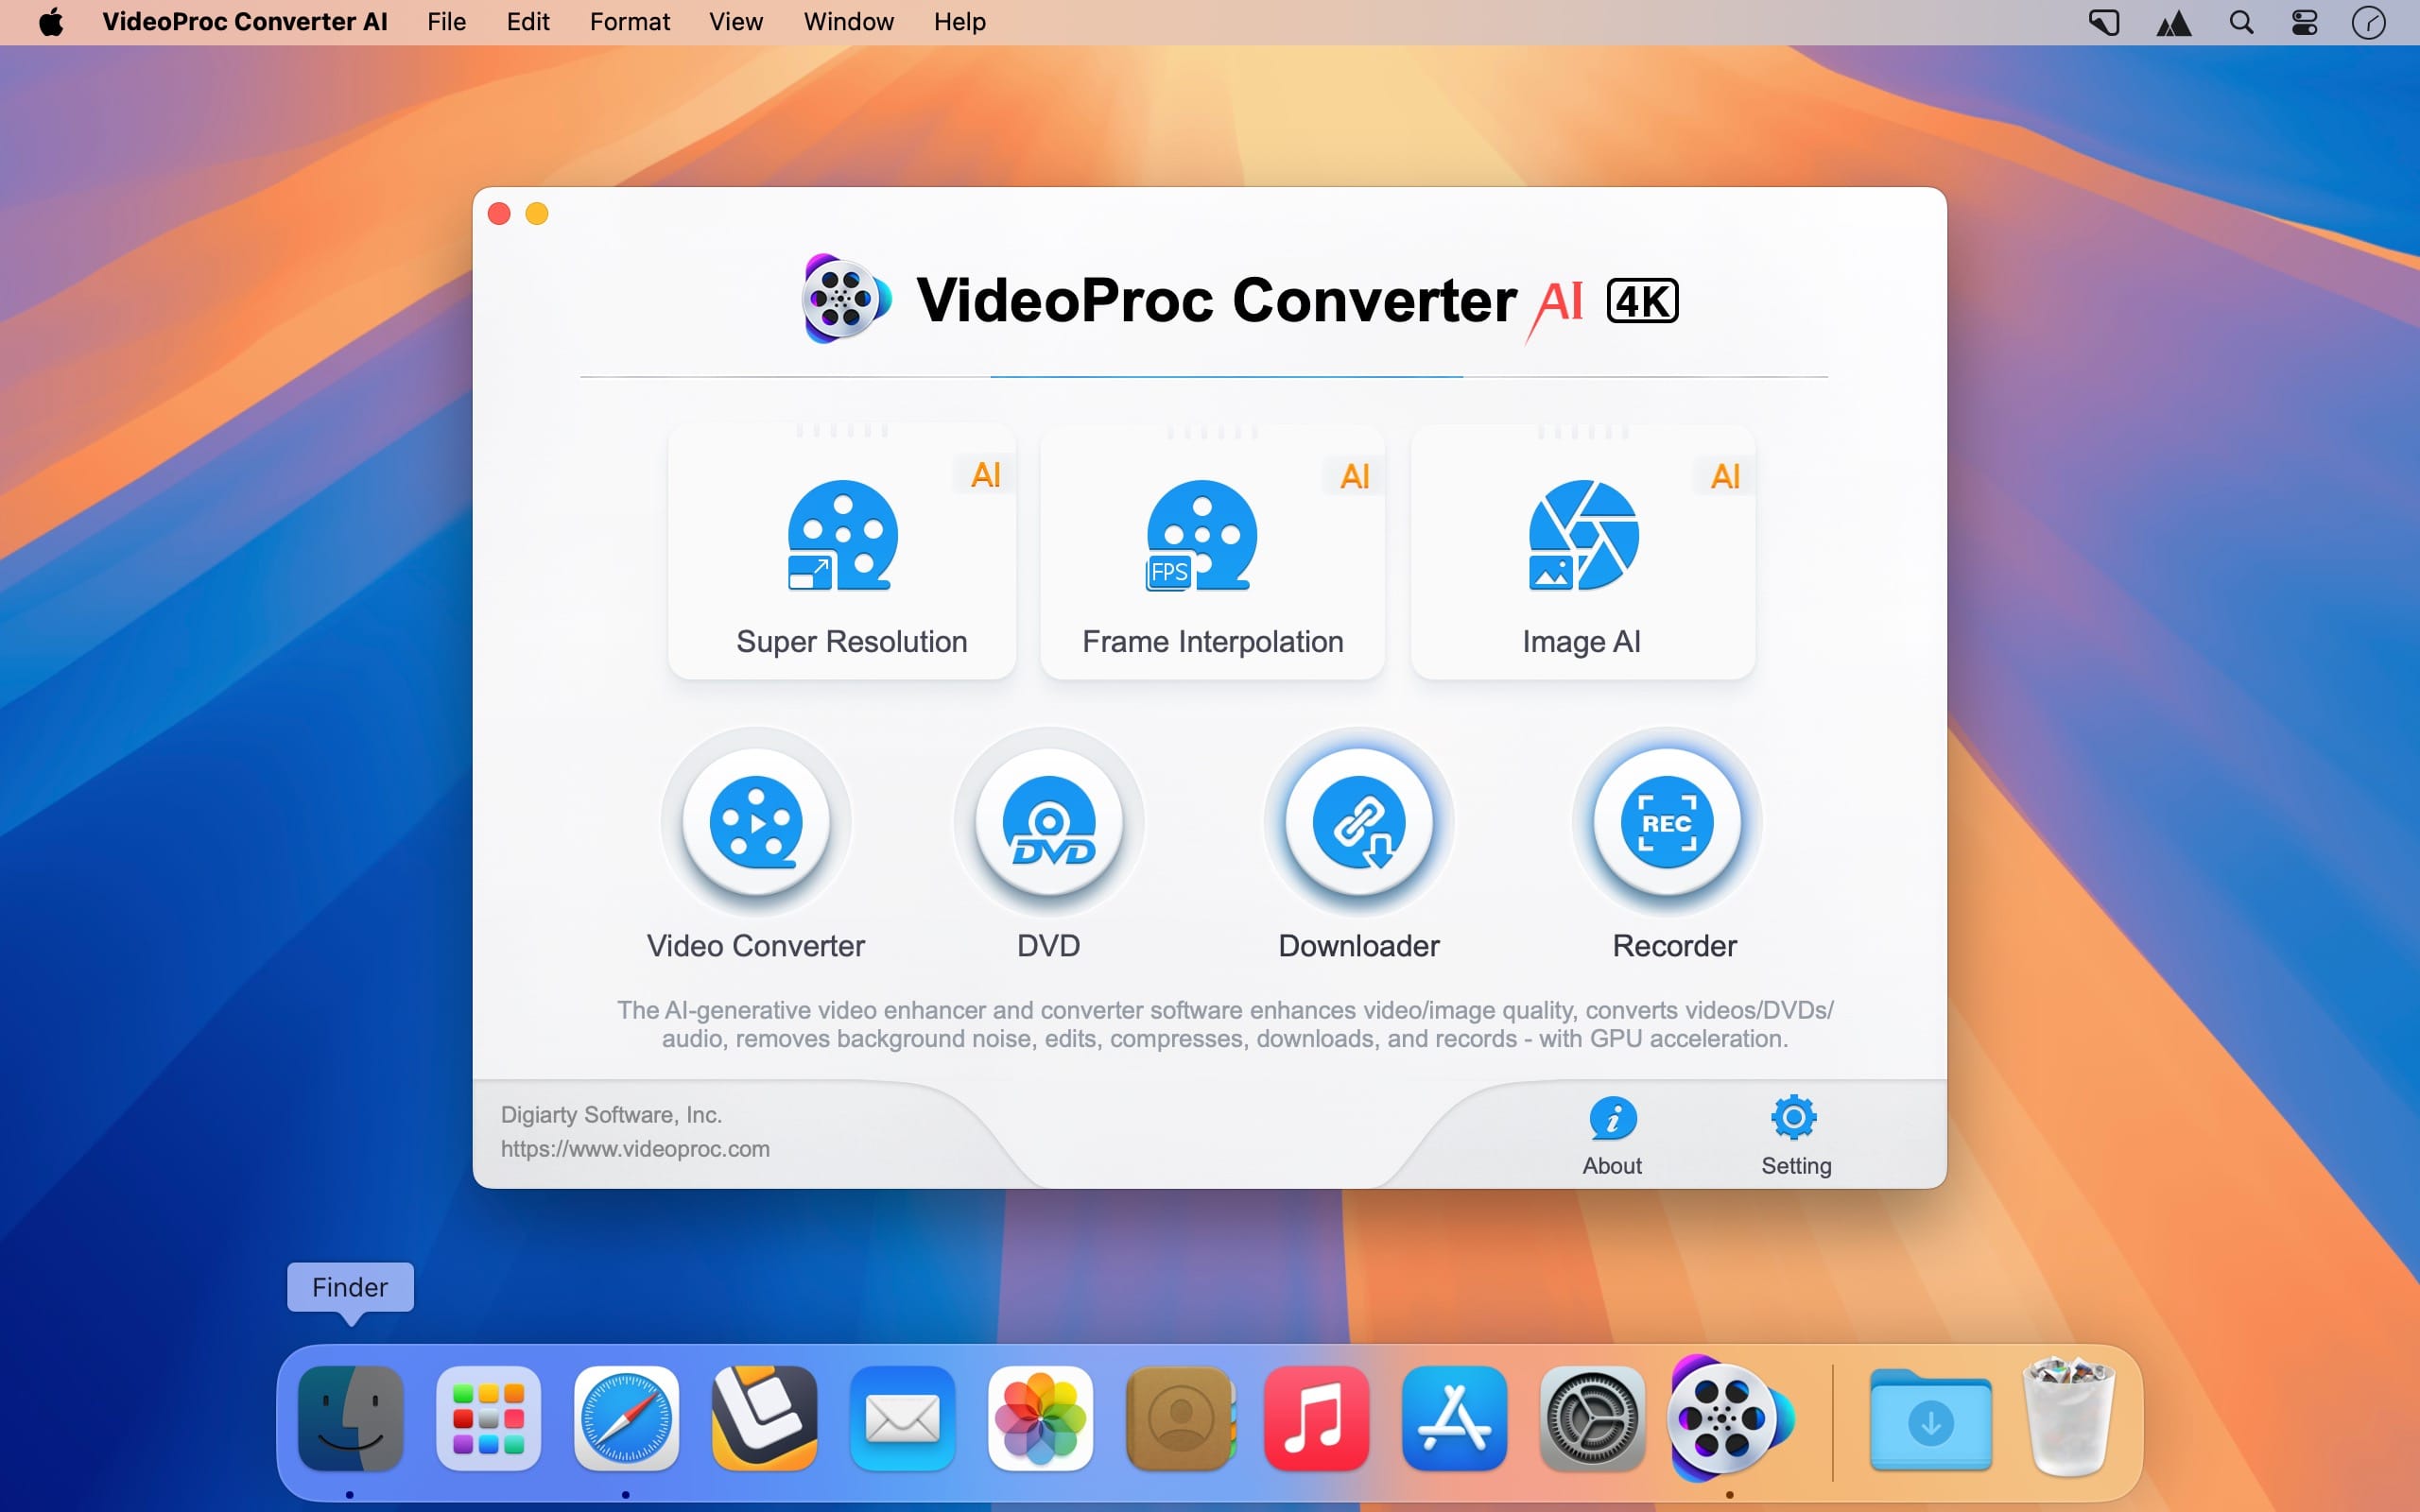Open the Help menu
This screenshot has width=2420, height=1512.
click(958, 21)
